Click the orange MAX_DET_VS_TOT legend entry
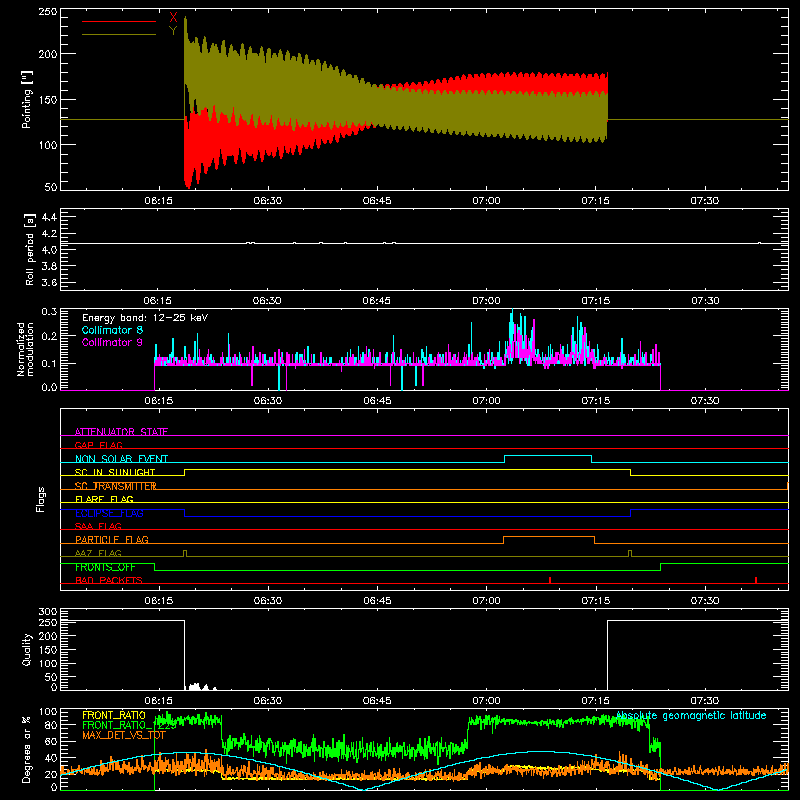The width and height of the screenshot is (800, 800). pyautogui.click(x=124, y=735)
